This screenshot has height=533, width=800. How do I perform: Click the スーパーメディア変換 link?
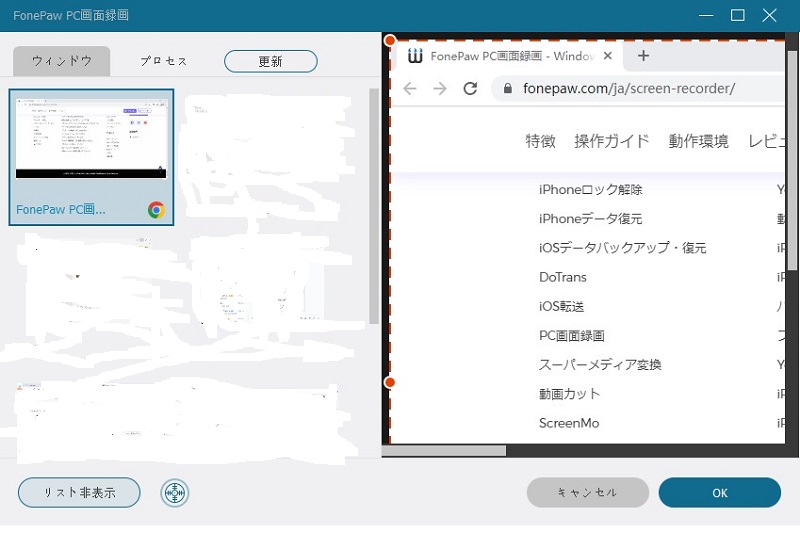[x=600, y=365]
